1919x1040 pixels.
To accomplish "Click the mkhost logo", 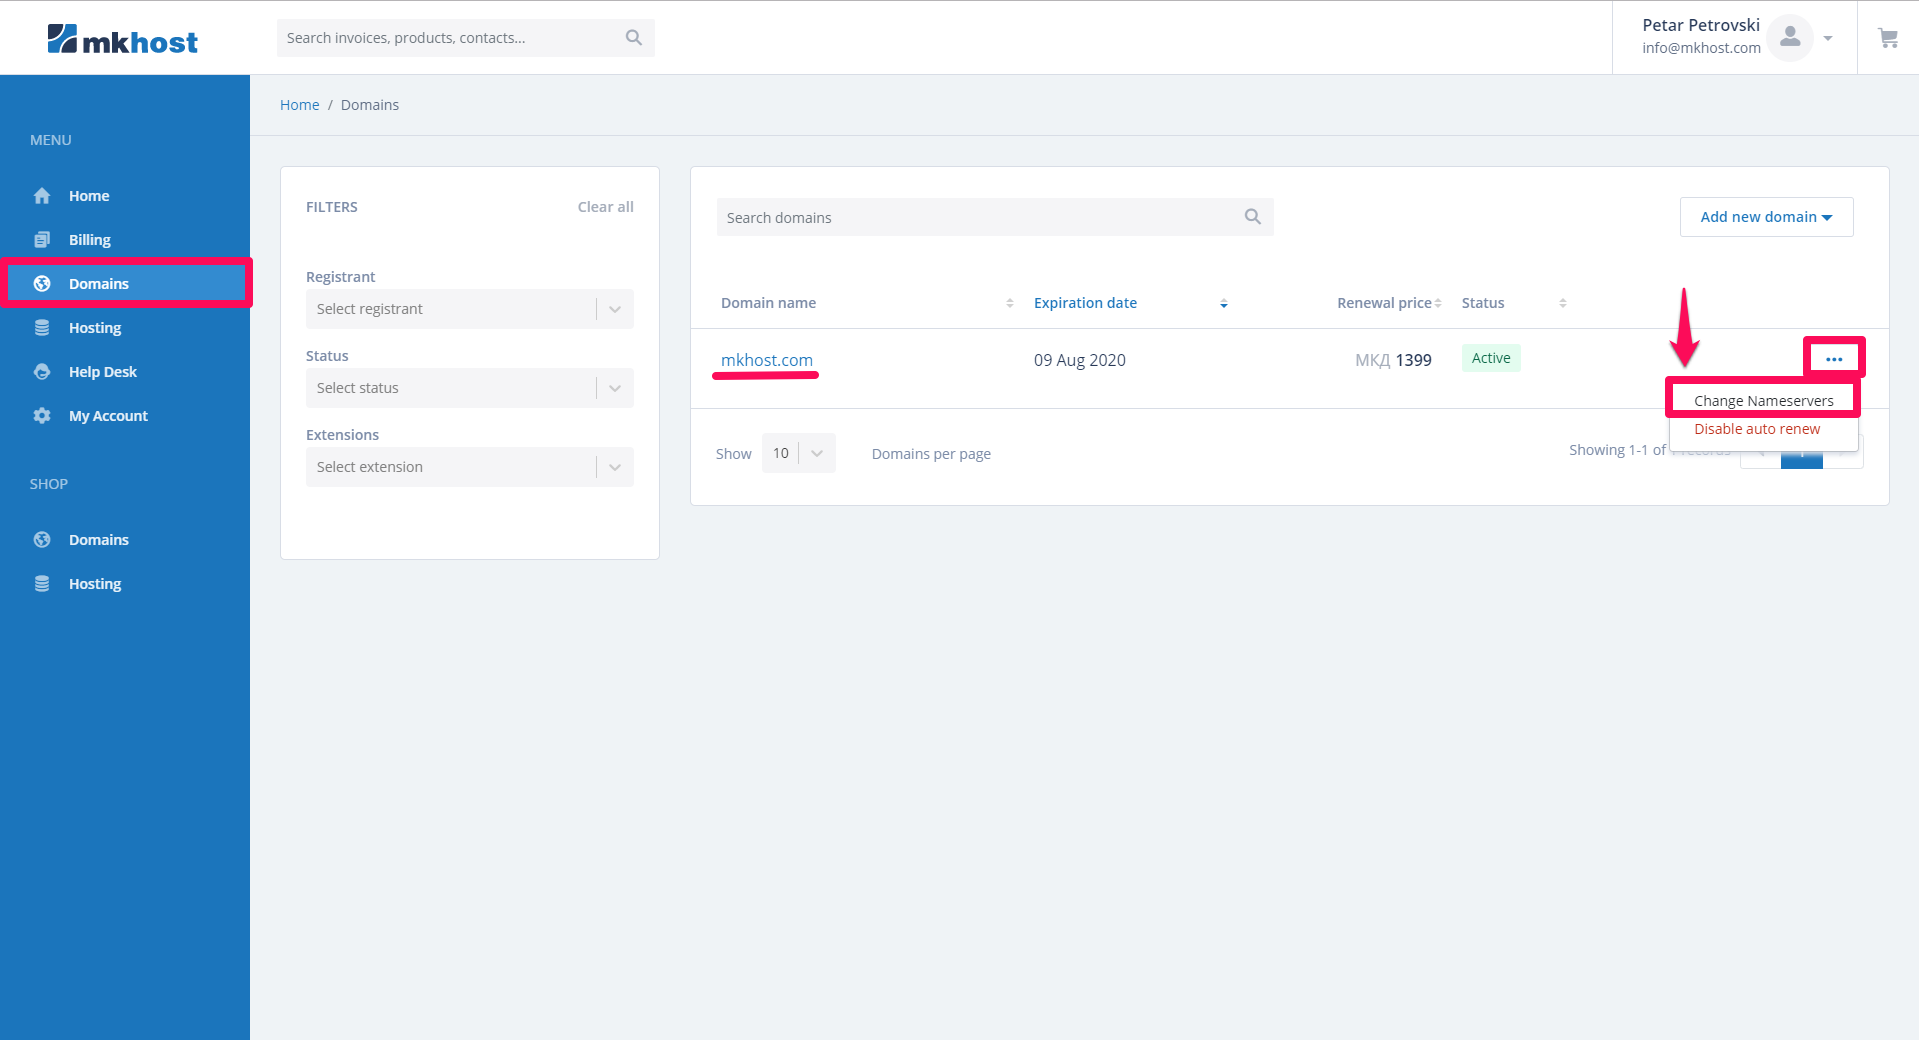I will point(122,40).
